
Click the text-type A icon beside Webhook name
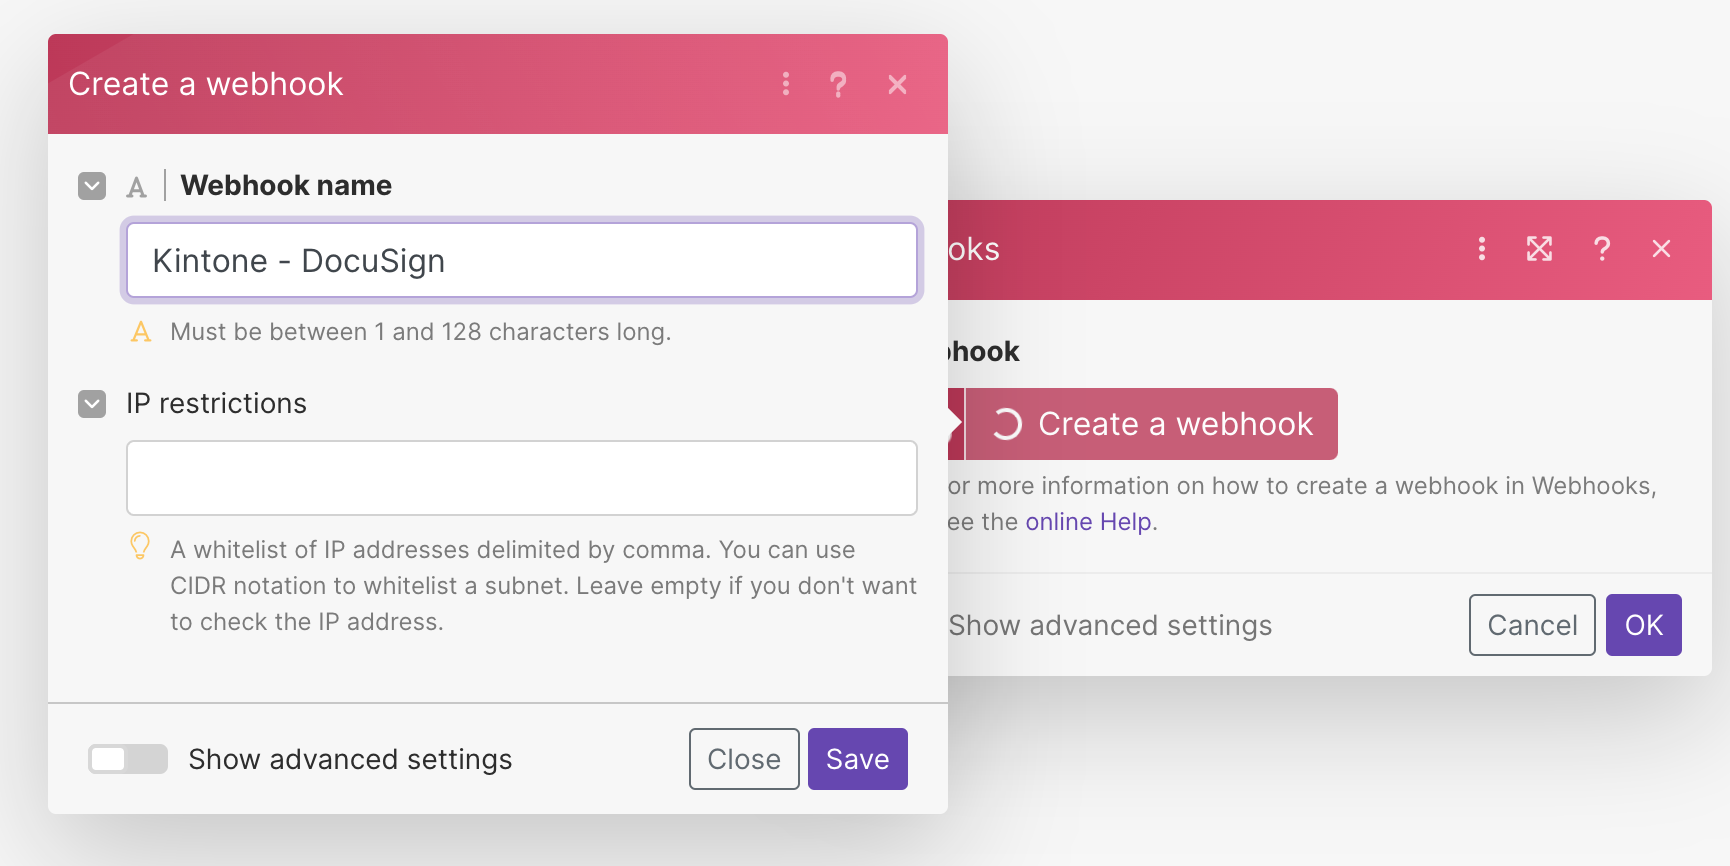pyautogui.click(x=137, y=187)
